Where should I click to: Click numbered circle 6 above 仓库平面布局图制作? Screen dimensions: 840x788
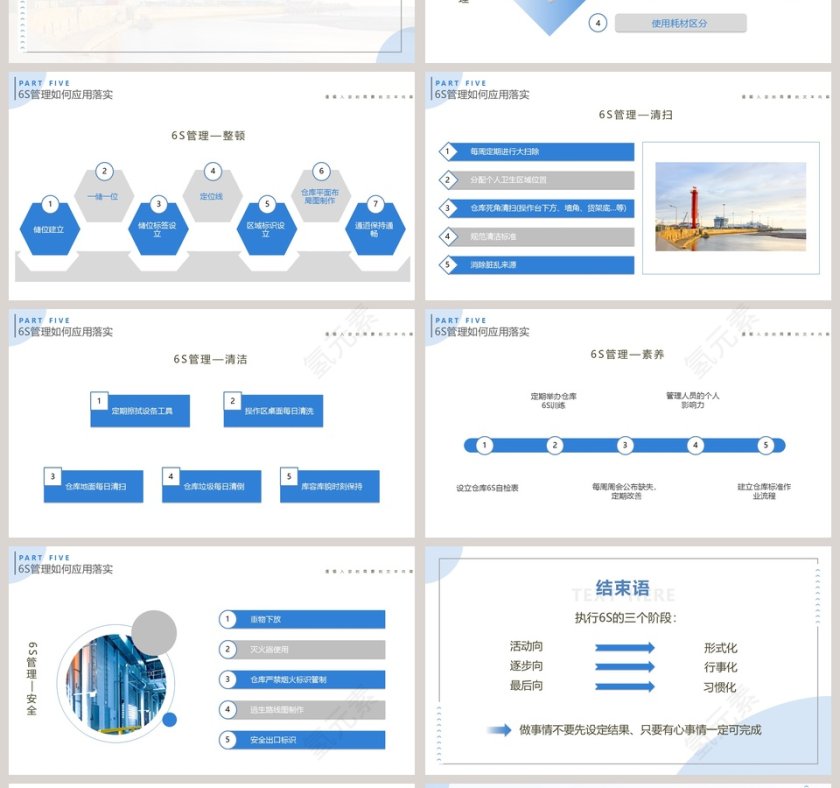(x=320, y=170)
